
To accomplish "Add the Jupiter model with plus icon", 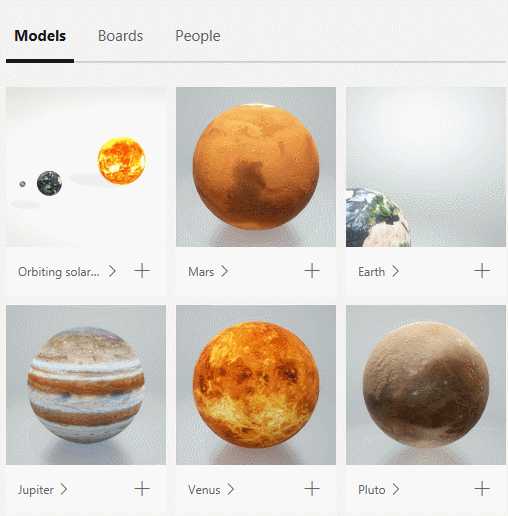I will pyautogui.click(x=142, y=489).
